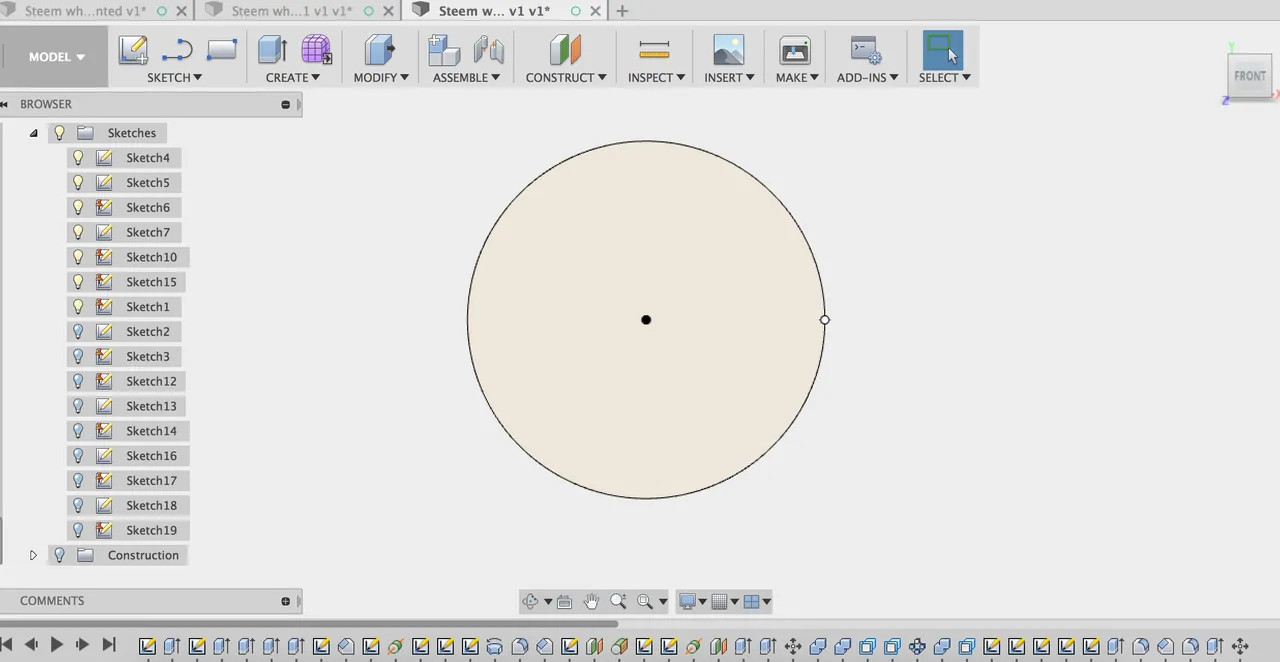This screenshot has height=662, width=1280.
Task: Select the circle's center point
Action: coord(646,320)
